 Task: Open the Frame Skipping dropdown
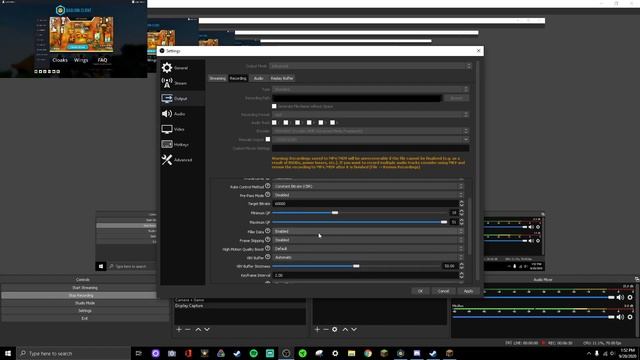[x=368, y=240]
